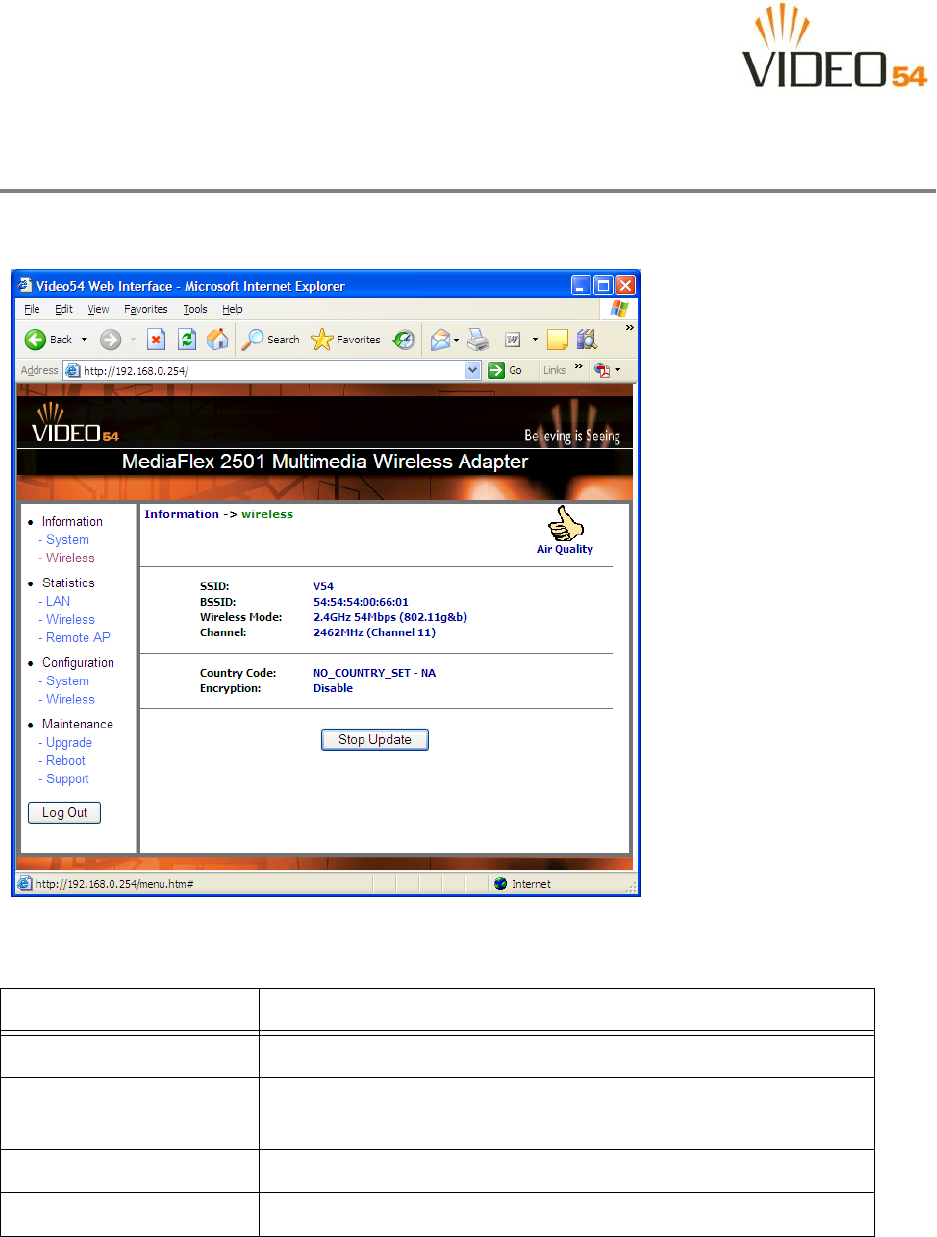Viewport: 937px width, 1237px height.
Task: Click the Log Out button
Action: (x=65, y=813)
